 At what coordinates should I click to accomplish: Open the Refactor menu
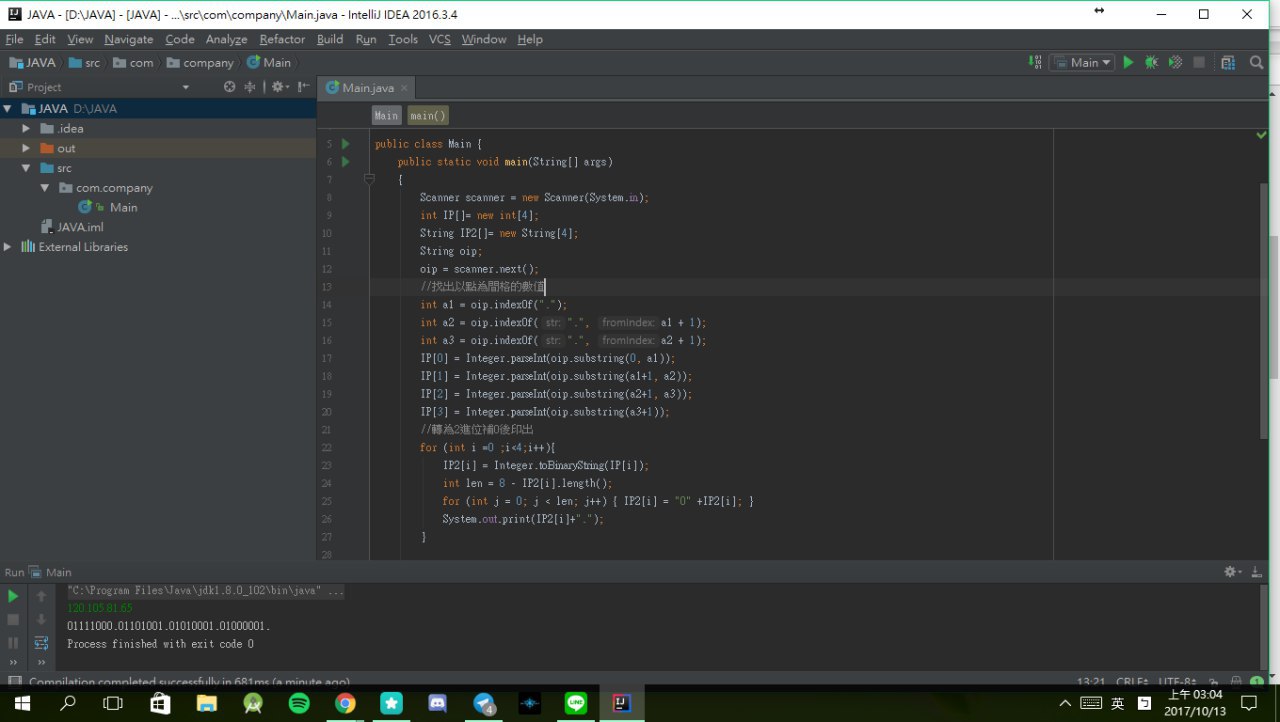pyautogui.click(x=282, y=39)
